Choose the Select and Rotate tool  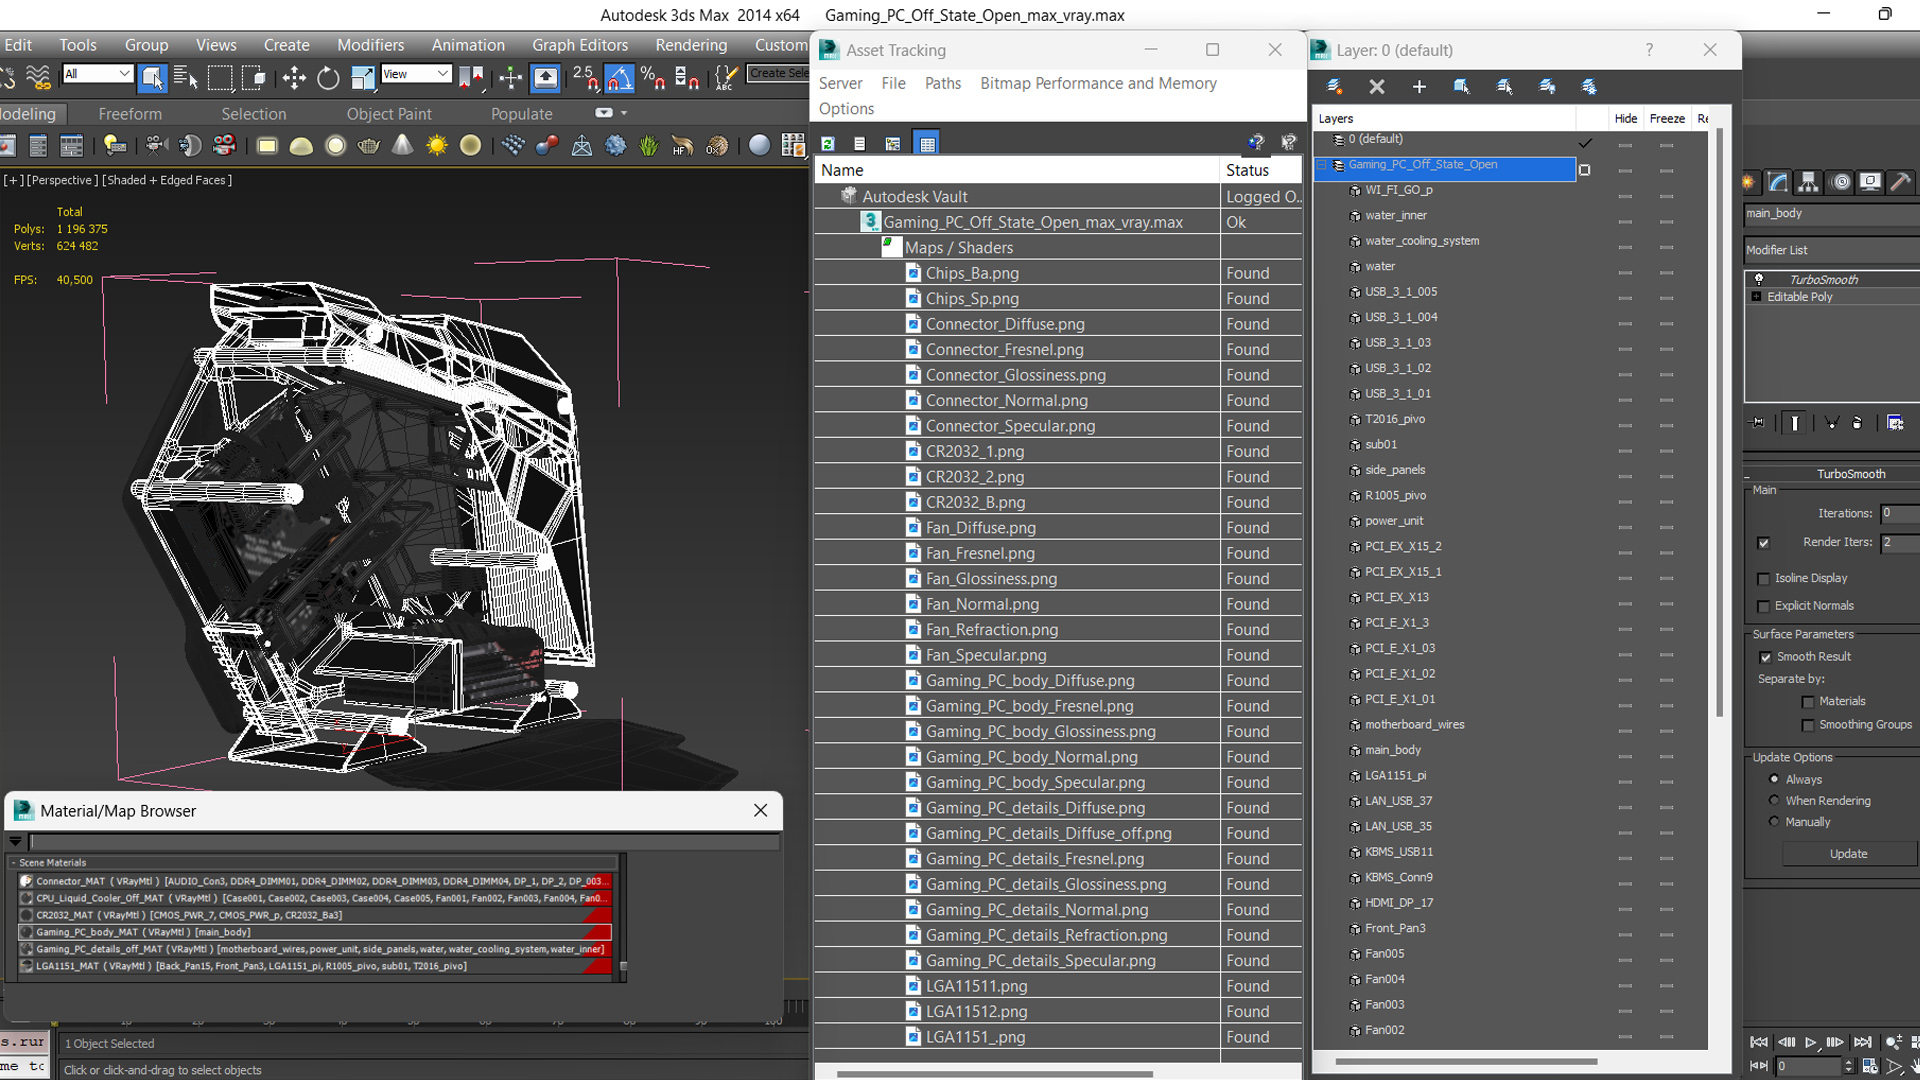(x=328, y=77)
